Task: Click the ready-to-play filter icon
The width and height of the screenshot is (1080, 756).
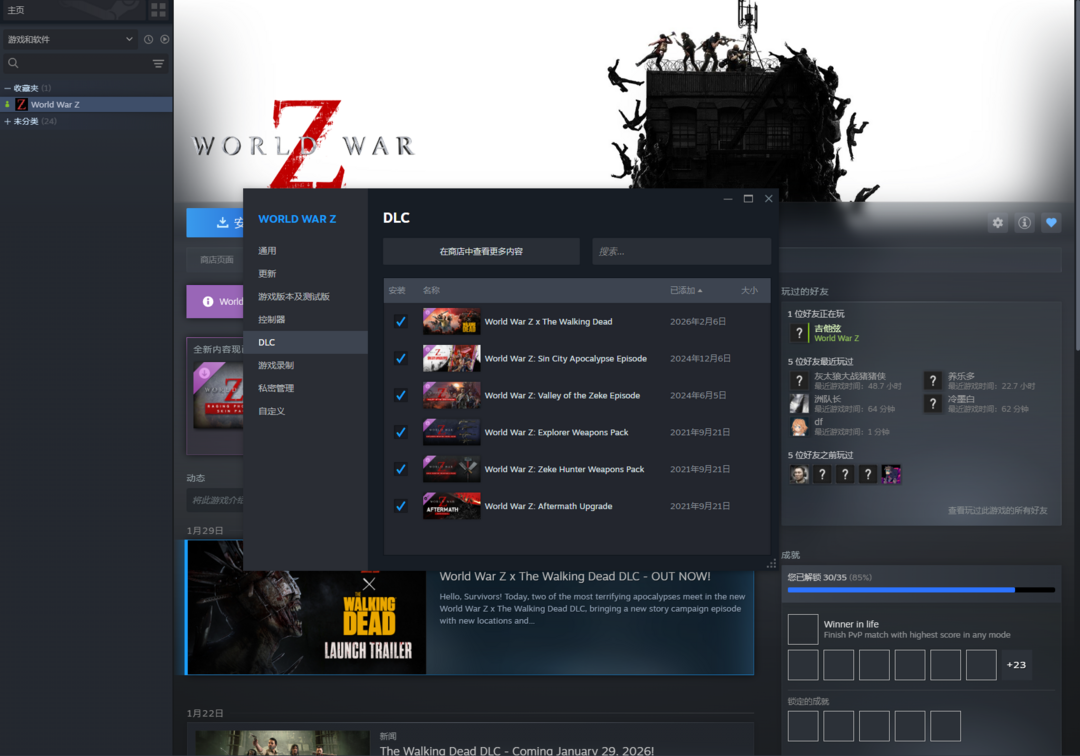Action: click(165, 39)
